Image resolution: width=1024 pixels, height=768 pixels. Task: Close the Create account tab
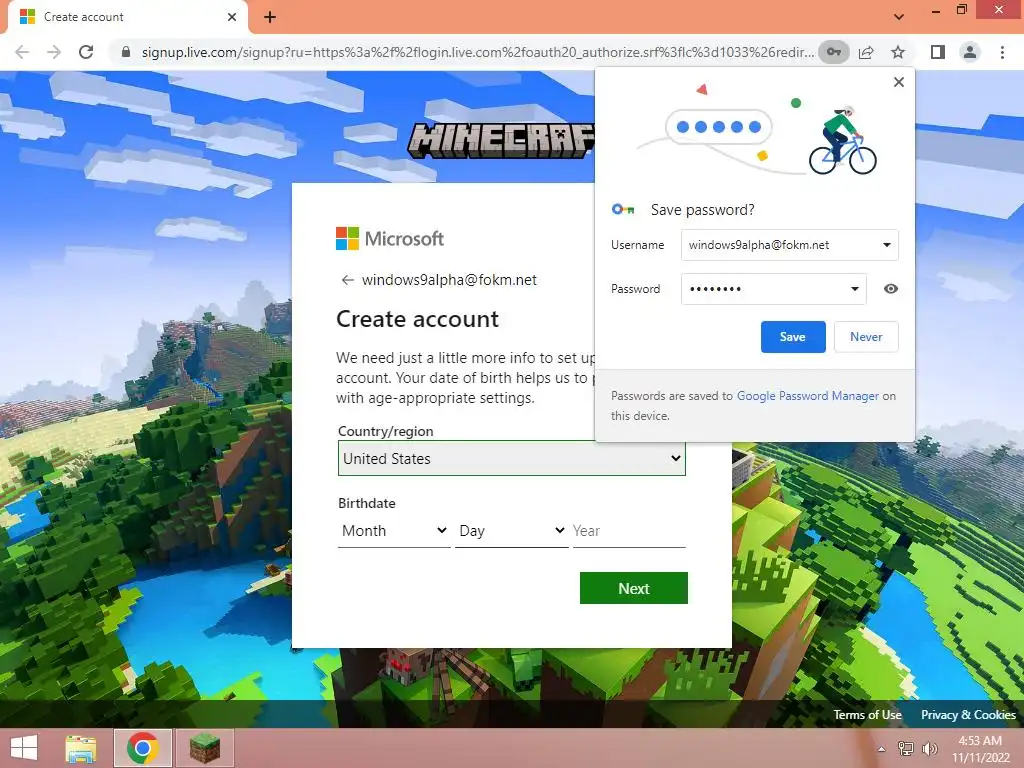click(232, 17)
